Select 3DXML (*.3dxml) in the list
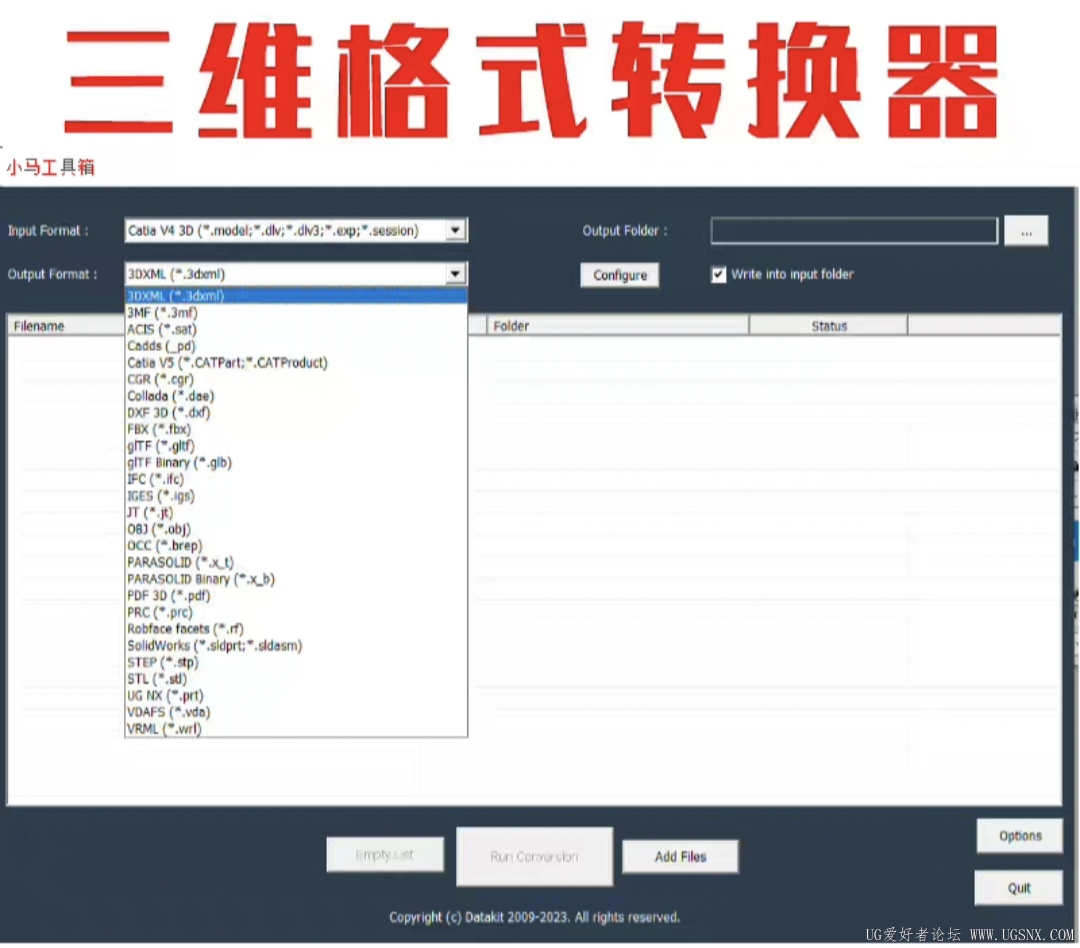Viewport: 1080px width, 948px height. 295,296
